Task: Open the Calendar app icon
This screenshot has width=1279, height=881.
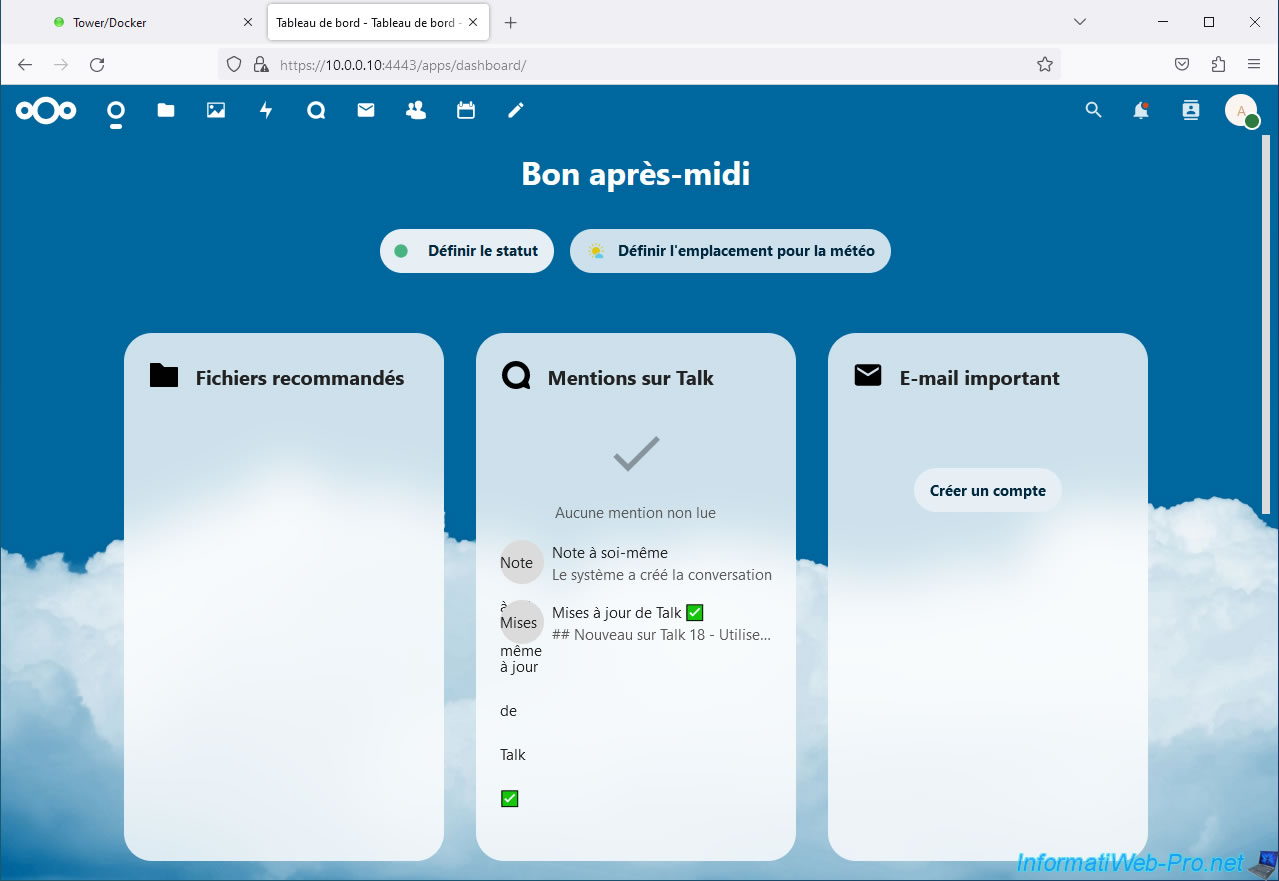Action: click(466, 111)
